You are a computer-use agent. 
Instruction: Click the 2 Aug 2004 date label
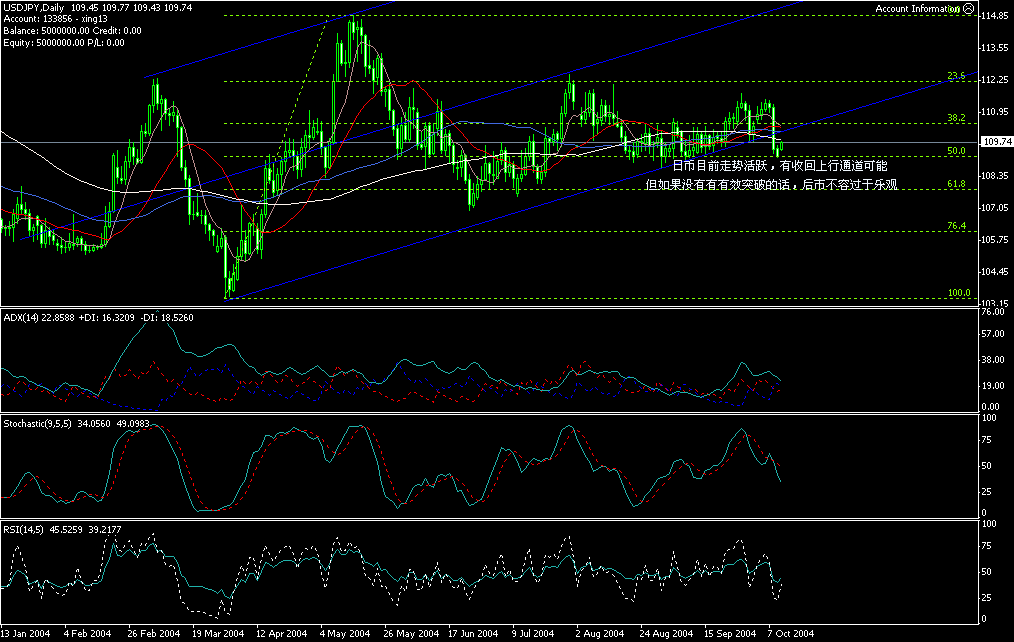tap(599, 634)
